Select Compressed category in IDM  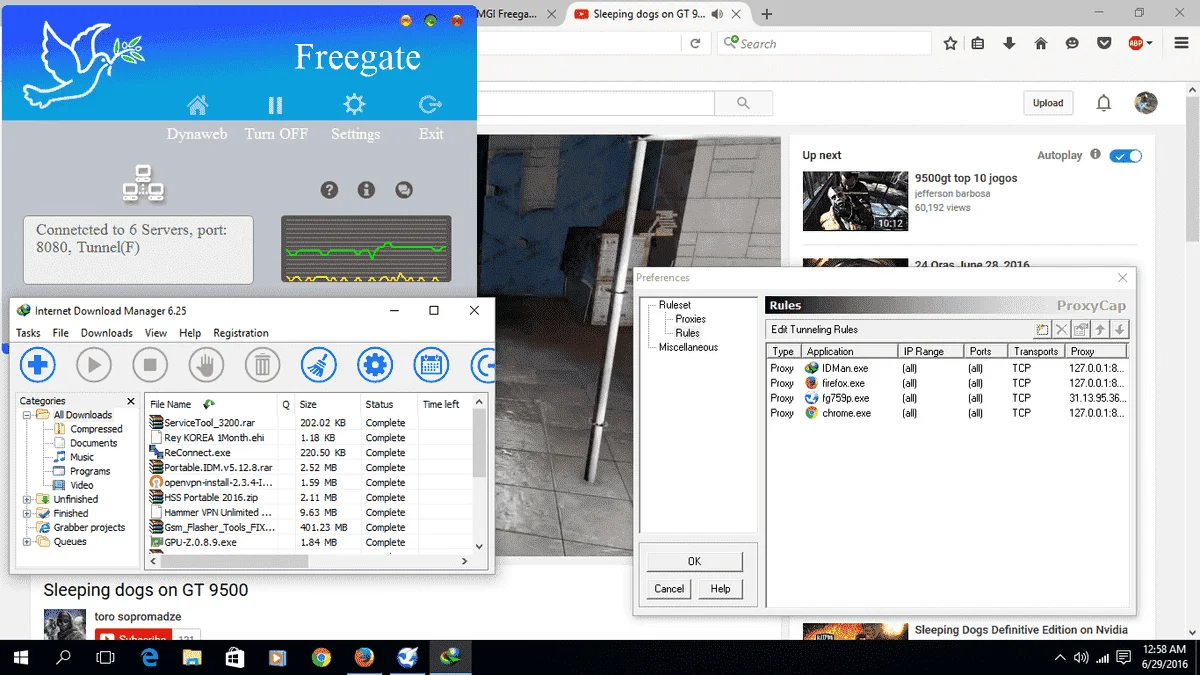tap(96, 429)
